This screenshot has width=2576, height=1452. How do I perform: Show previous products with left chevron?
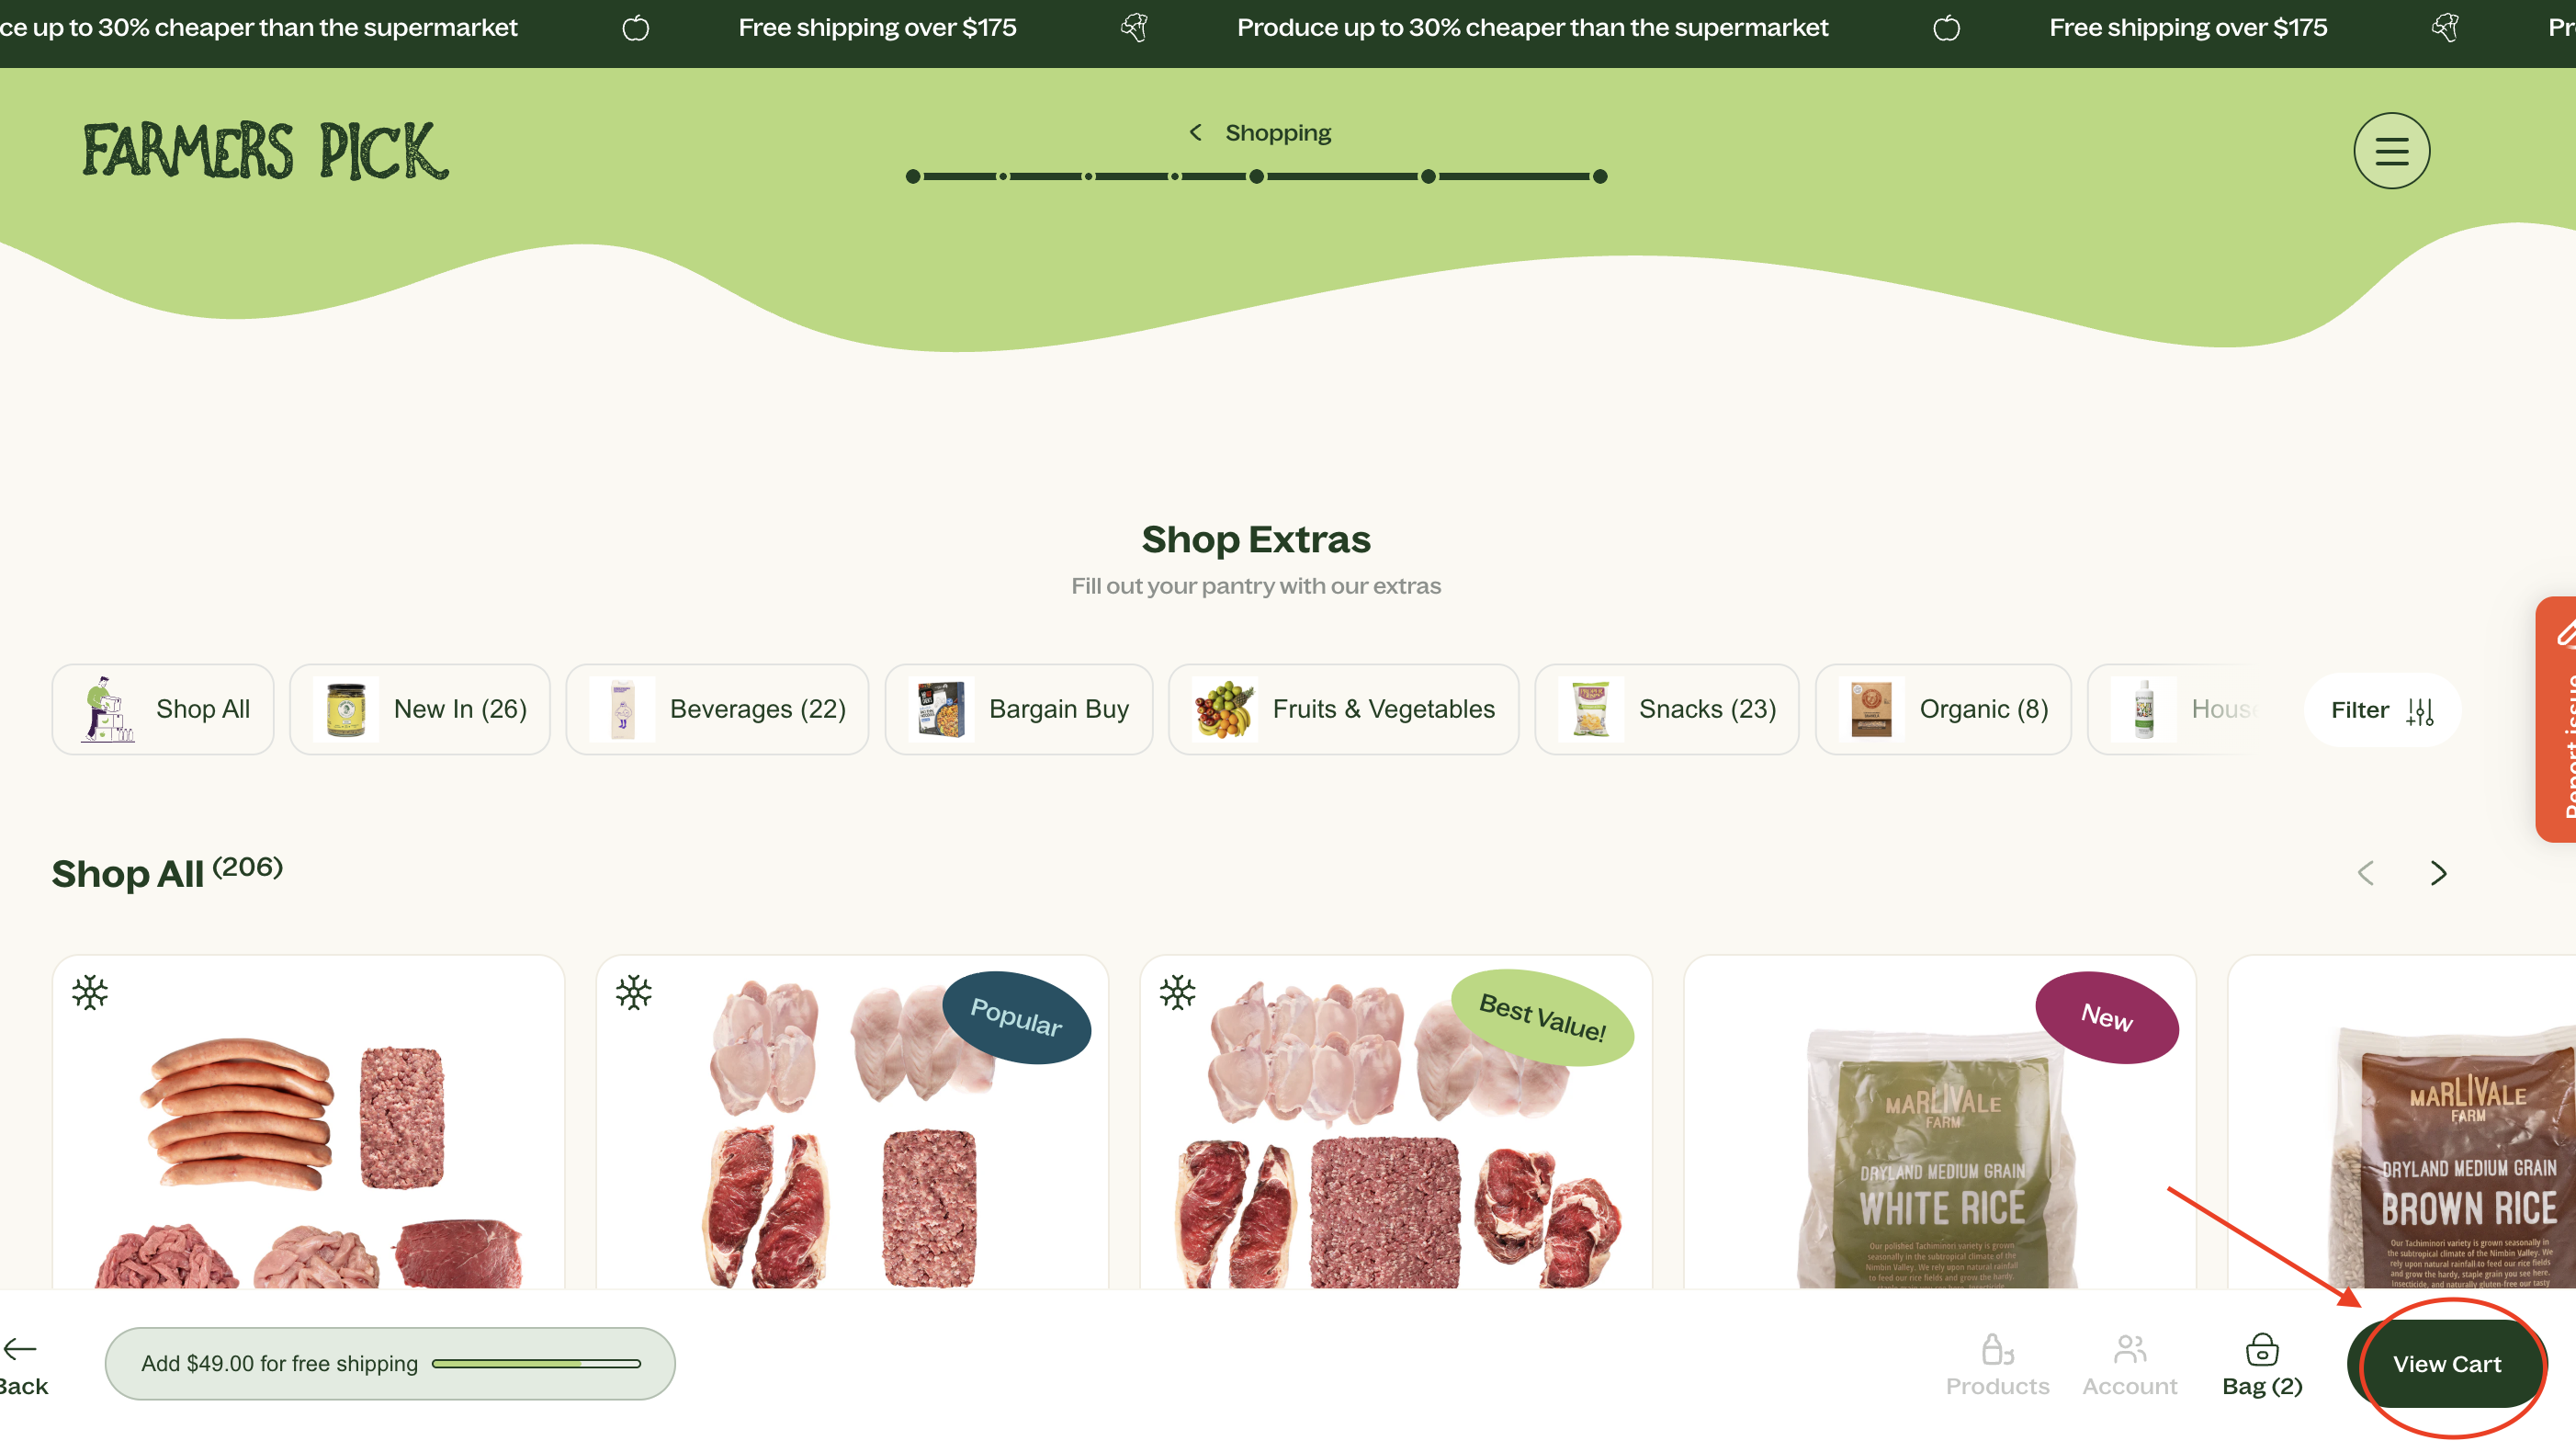click(2365, 873)
